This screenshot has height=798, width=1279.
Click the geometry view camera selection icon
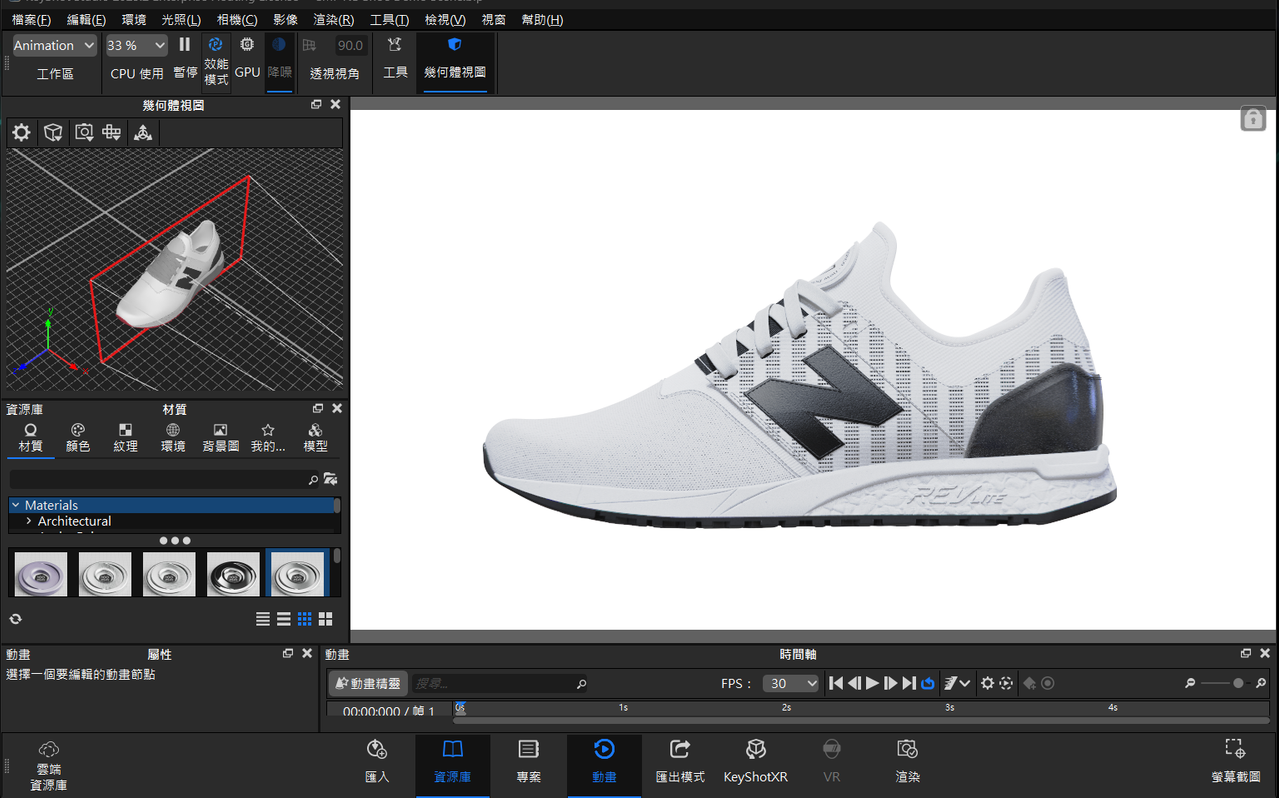pos(84,133)
